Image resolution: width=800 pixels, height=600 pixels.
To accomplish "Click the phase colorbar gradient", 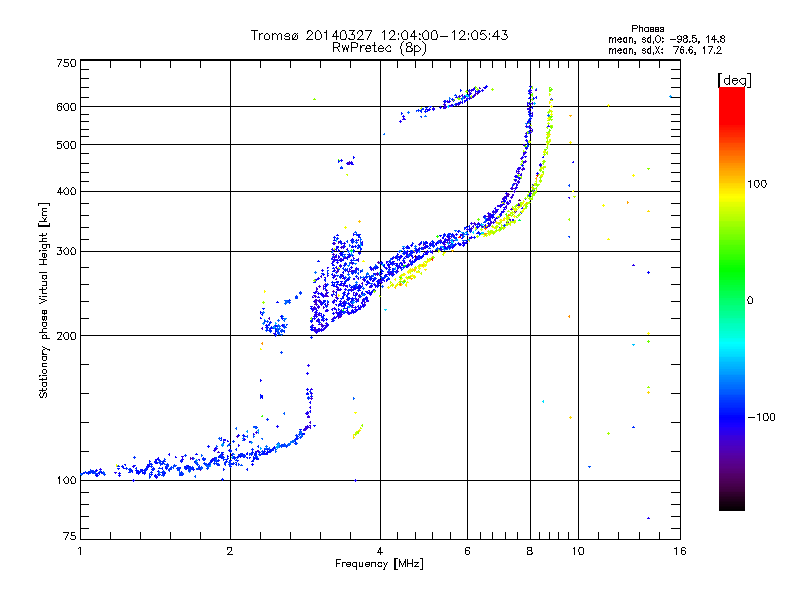I will point(732,299).
